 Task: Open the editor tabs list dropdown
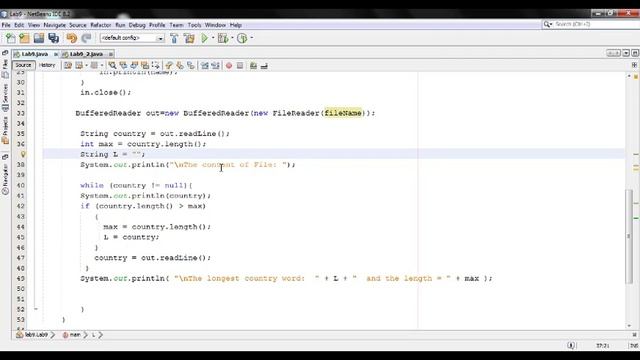coord(626,53)
